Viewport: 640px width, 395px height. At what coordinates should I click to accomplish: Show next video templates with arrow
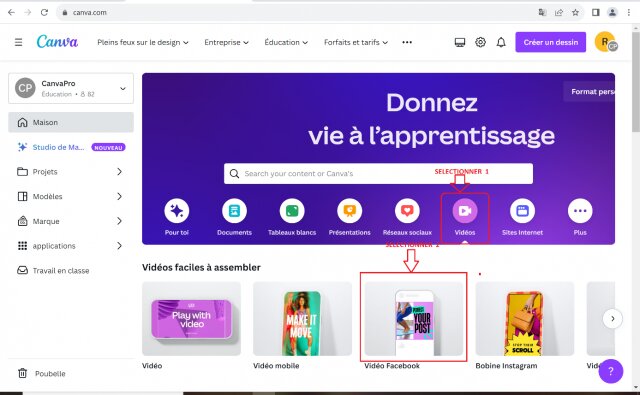click(613, 319)
